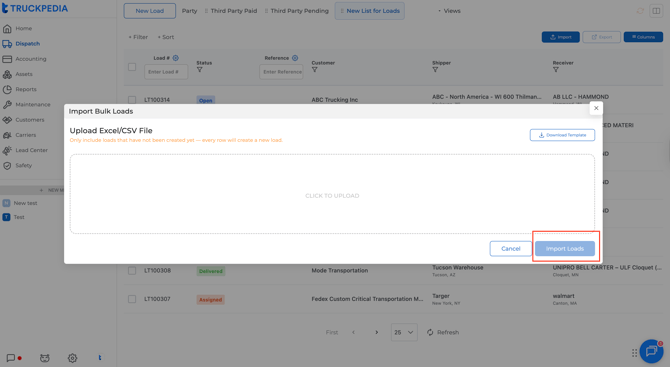
Task: Open the Carriers icon in sidebar
Action: tap(7, 135)
